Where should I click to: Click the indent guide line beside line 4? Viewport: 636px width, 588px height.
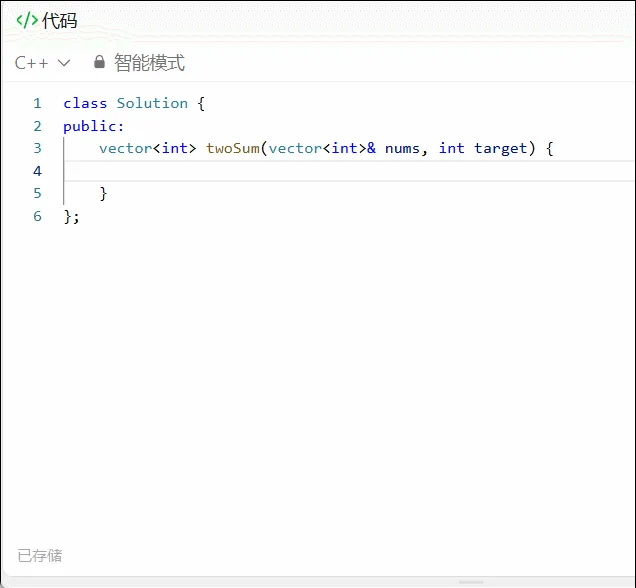(x=64, y=171)
